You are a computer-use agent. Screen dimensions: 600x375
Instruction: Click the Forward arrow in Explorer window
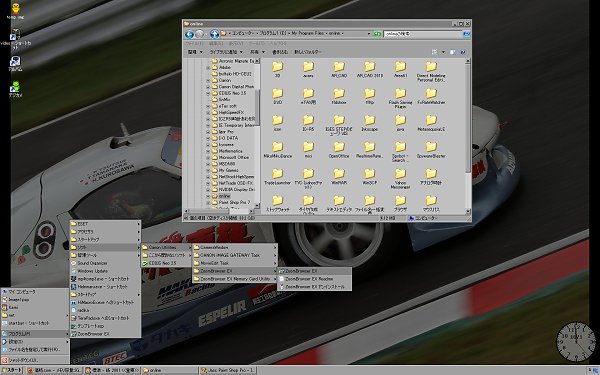[x=199, y=34]
